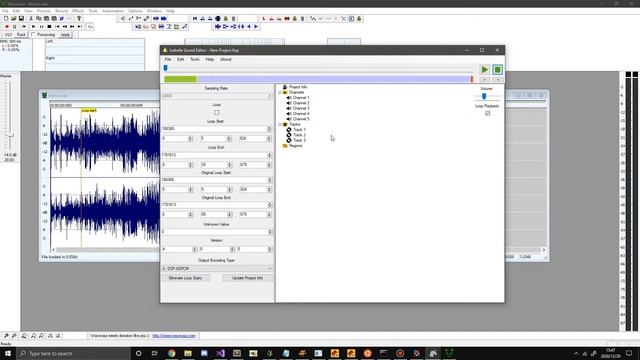Open the Sampling Rate dropdown
640x360 pixels.
[217, 96]
